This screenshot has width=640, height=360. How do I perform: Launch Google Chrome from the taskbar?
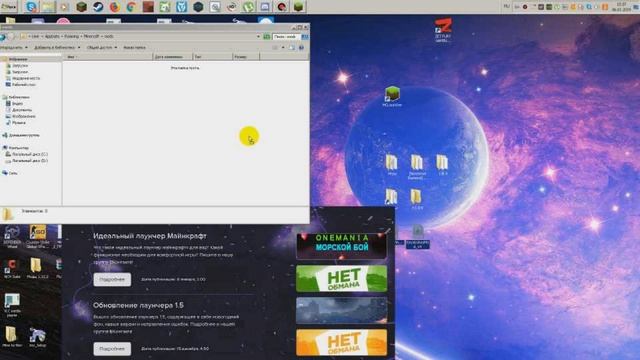pyautogui.click(x=131, y=7)
